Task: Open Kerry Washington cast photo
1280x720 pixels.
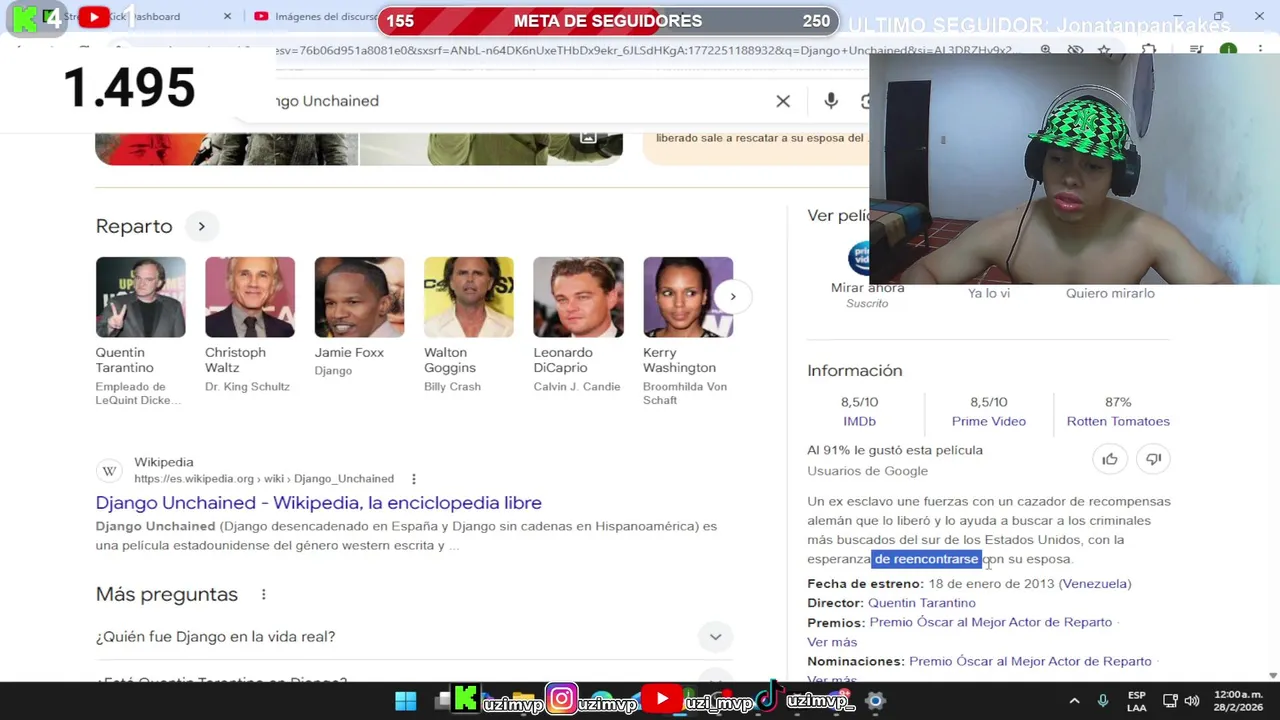Action: [688, 297]
